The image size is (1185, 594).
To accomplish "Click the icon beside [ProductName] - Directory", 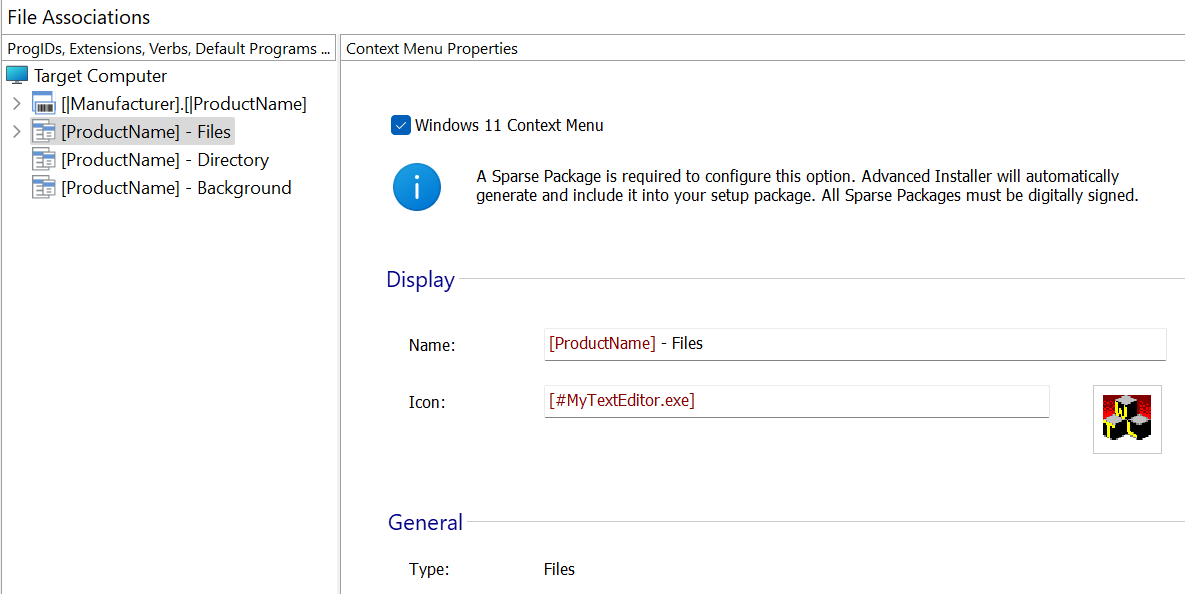I will pyautogui.click(x=45, y=159).
